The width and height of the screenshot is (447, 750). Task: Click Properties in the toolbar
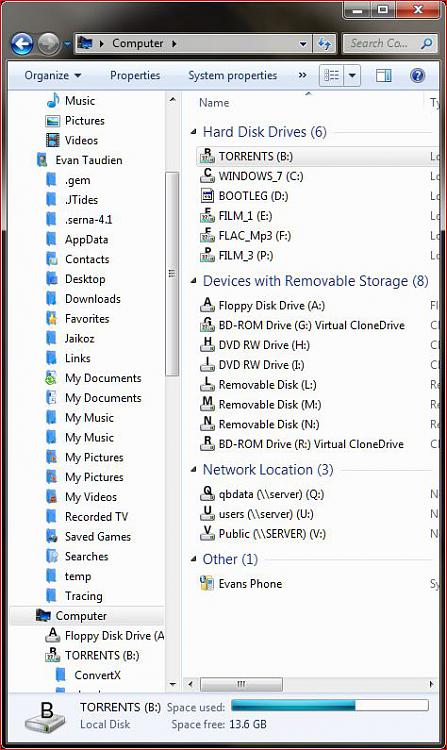coord(135,76)
